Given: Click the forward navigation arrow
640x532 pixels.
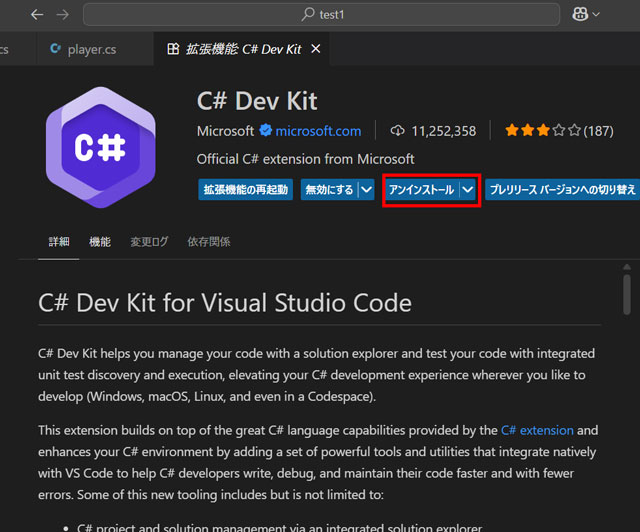Looking at the screenshot, I should pyautogui.click(x=64, y=15).
